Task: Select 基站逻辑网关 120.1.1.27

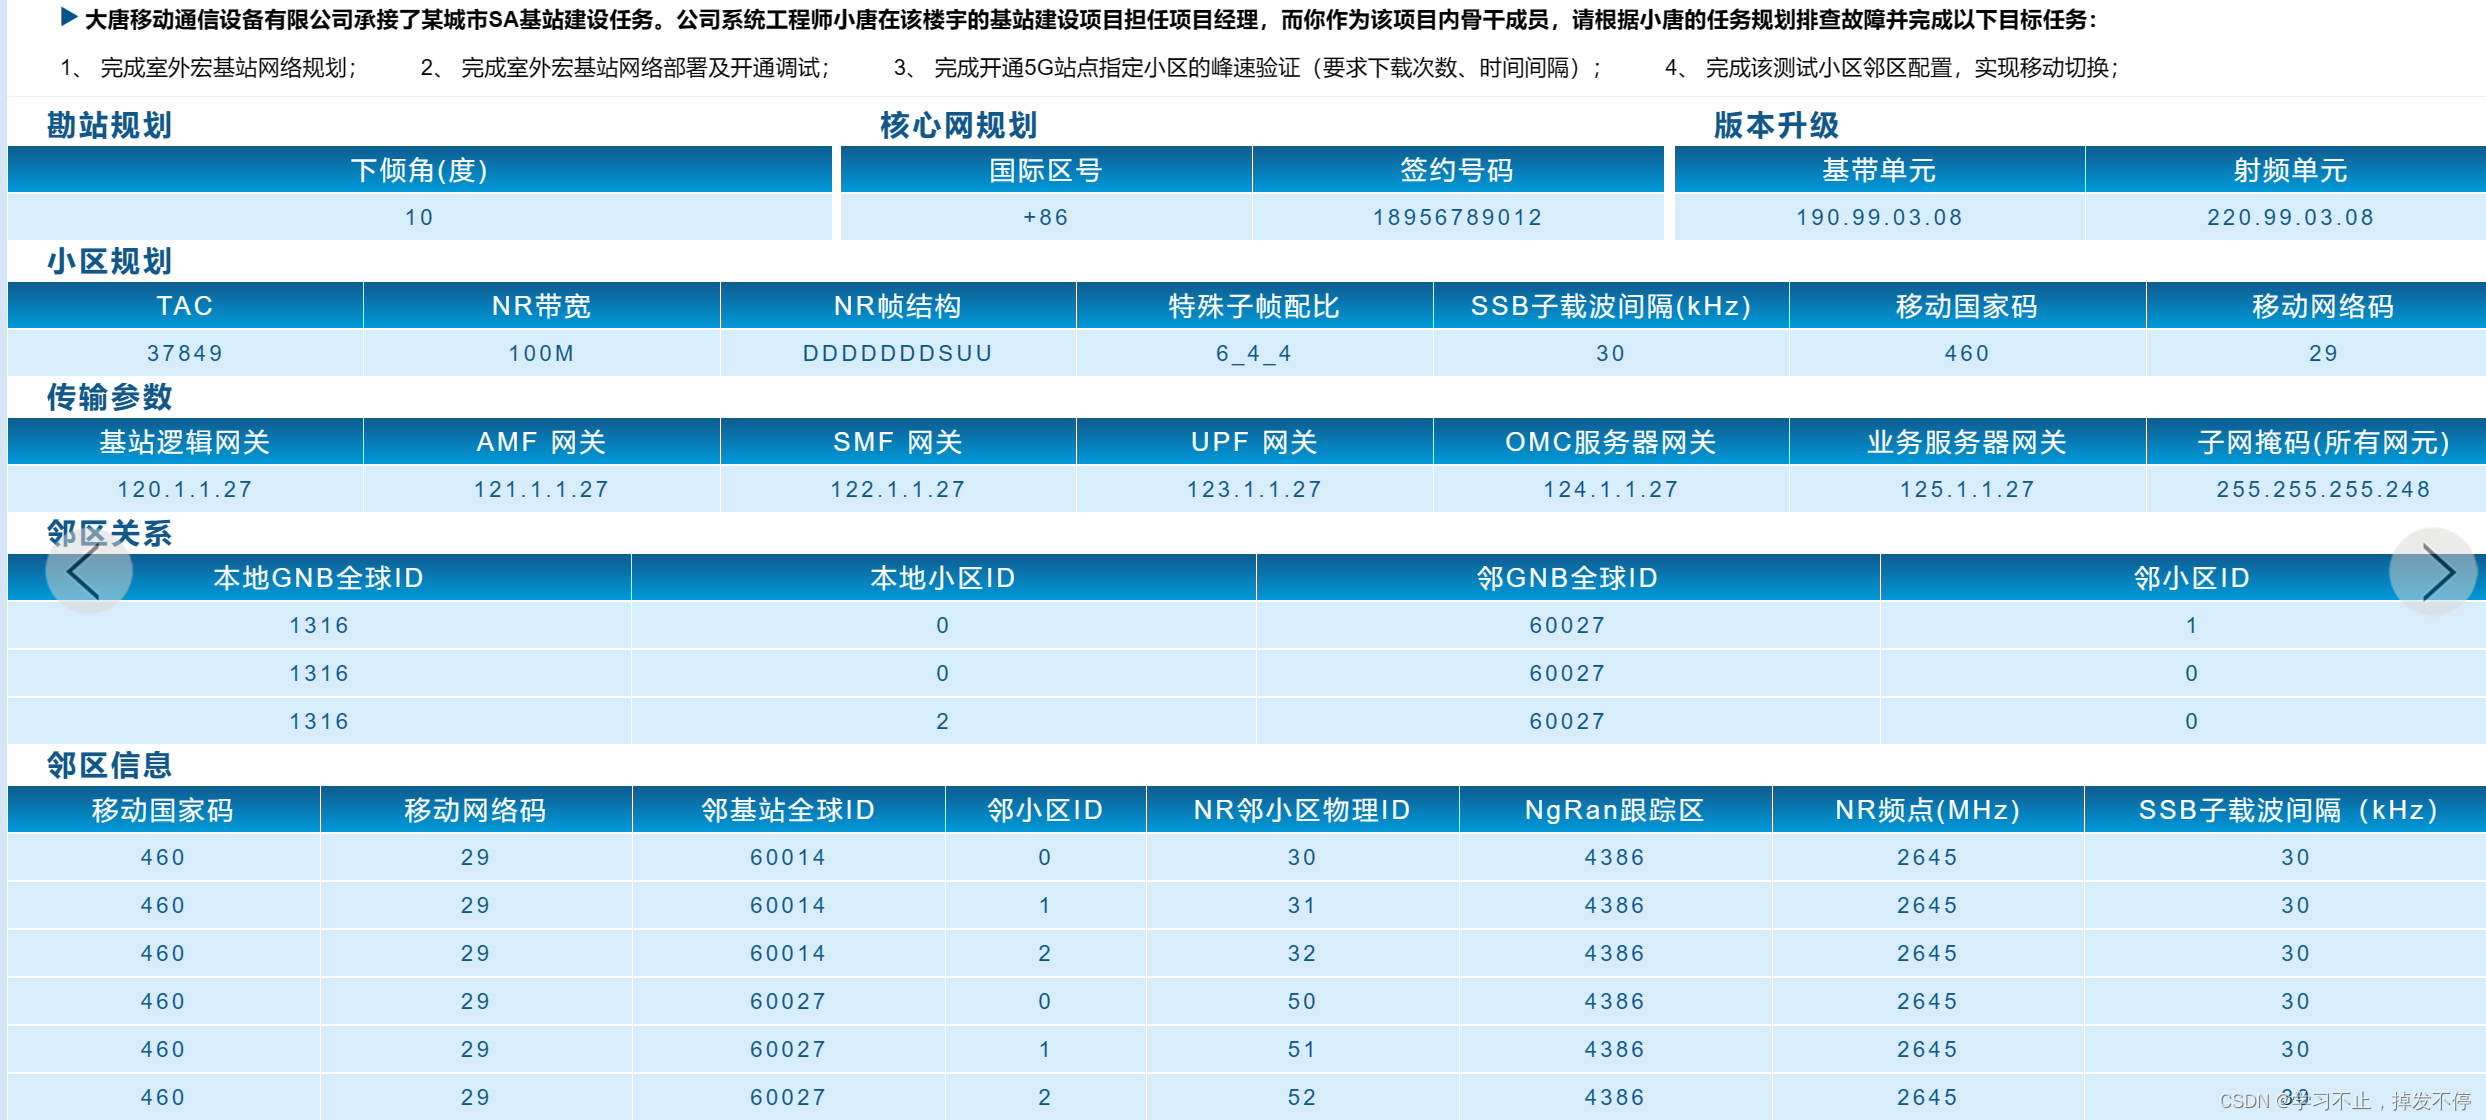Action: pyautogui.click(x=185, y=488)
